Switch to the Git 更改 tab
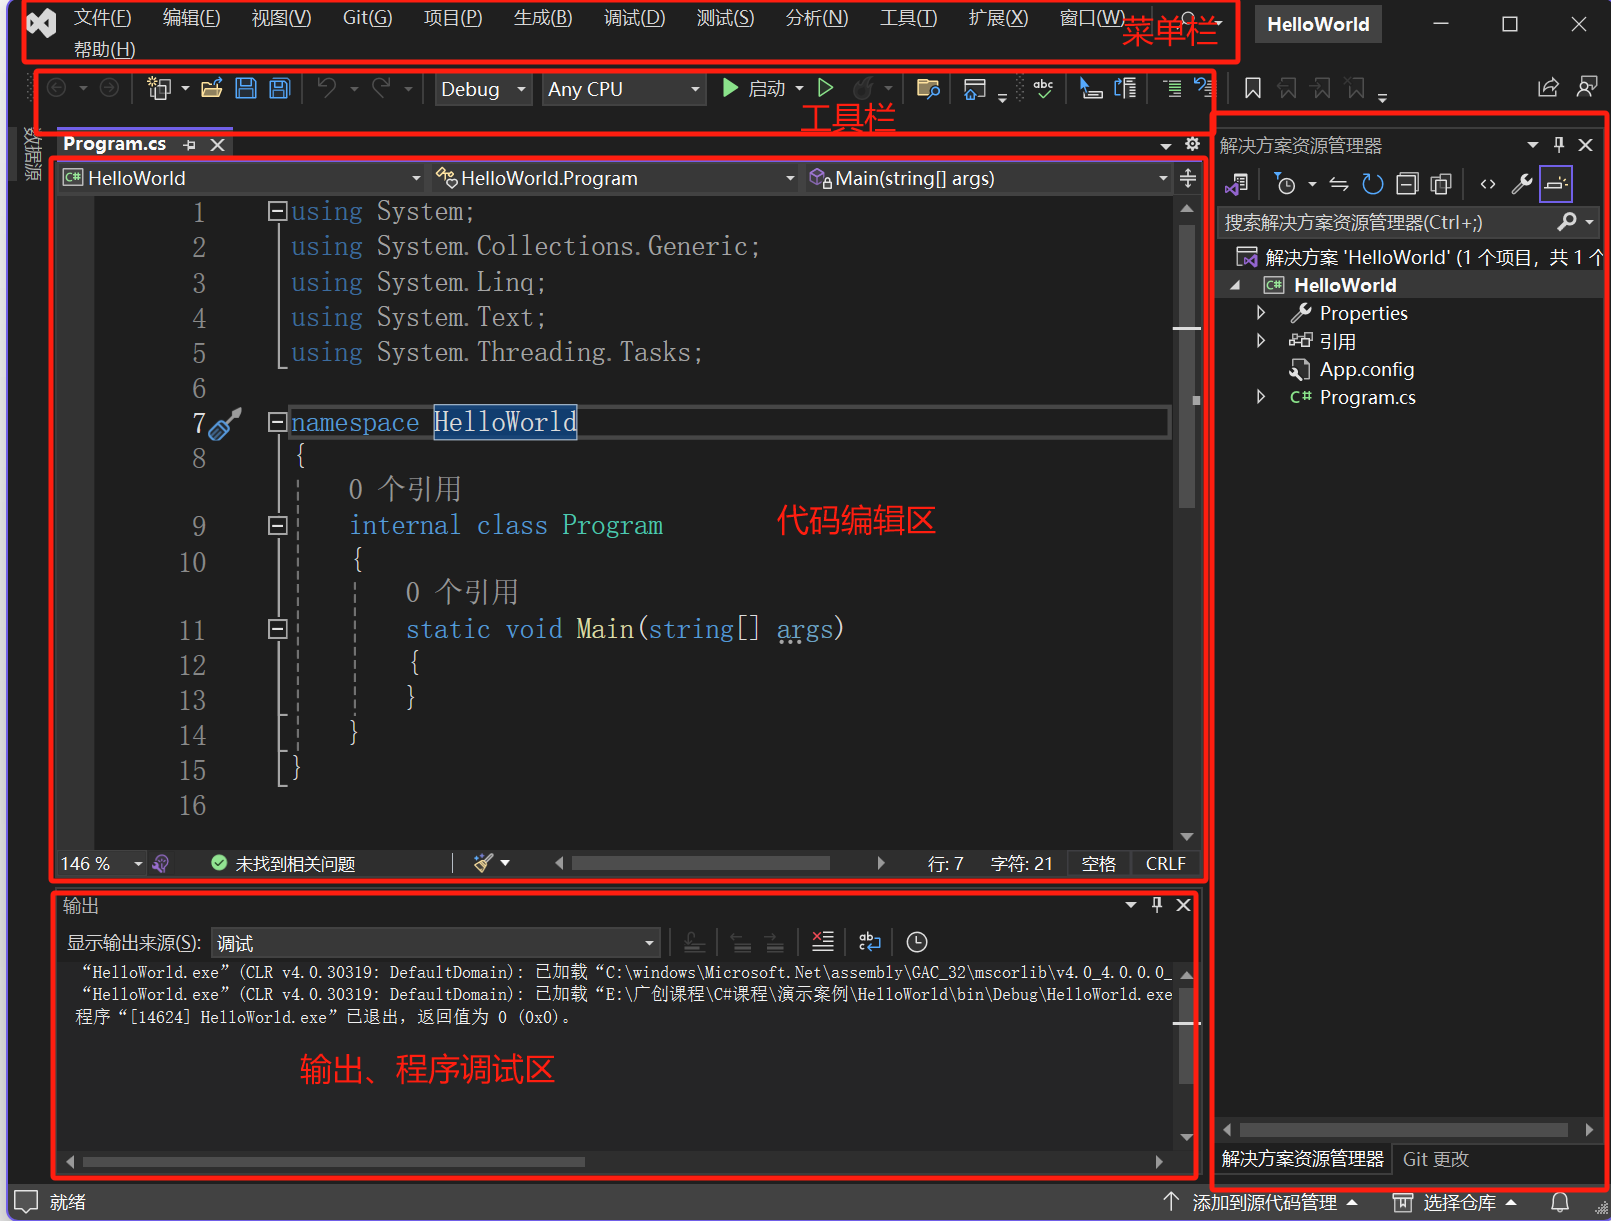 tap(1435, 1159)
